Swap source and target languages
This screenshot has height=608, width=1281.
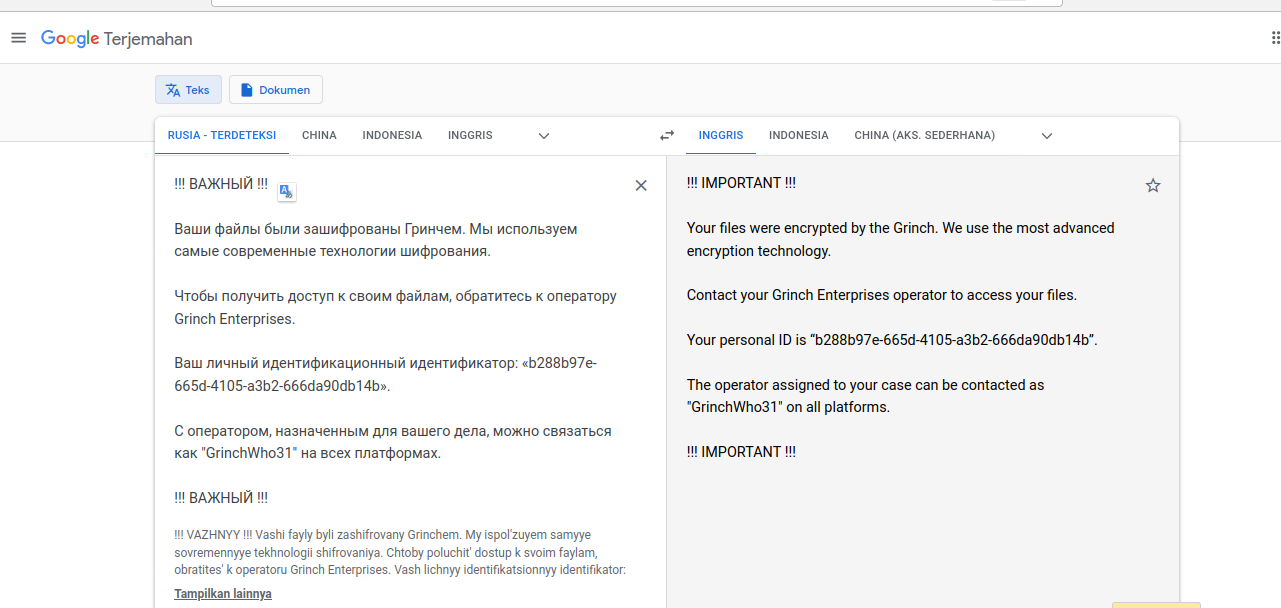667,135
